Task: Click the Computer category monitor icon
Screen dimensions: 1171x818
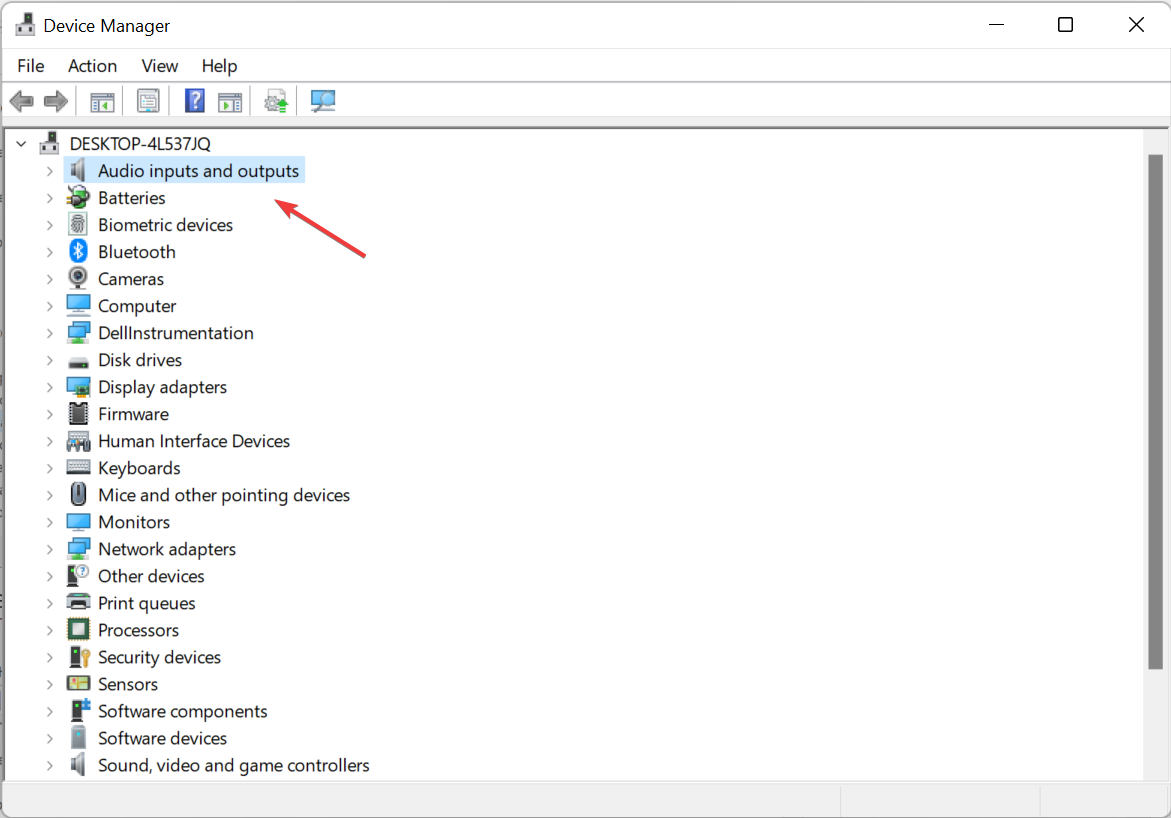Action: [x=78, y=306]
